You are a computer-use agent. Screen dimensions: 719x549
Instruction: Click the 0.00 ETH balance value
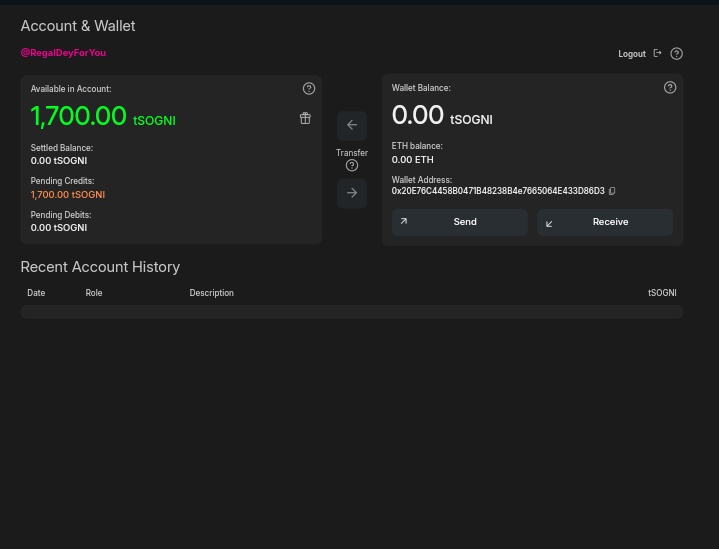(x=412, y=160)
